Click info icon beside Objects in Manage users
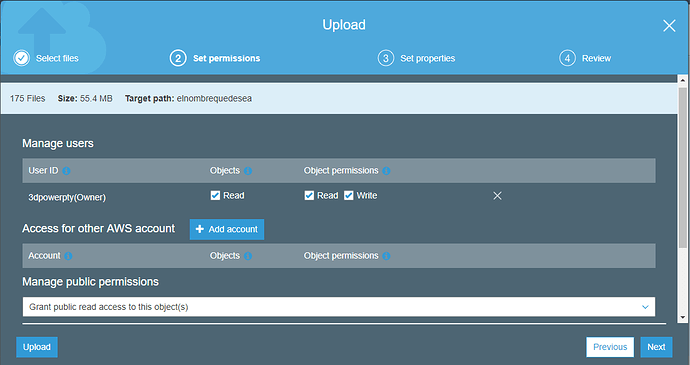Screen dimensions: 690x365 (x=248, y=171)
